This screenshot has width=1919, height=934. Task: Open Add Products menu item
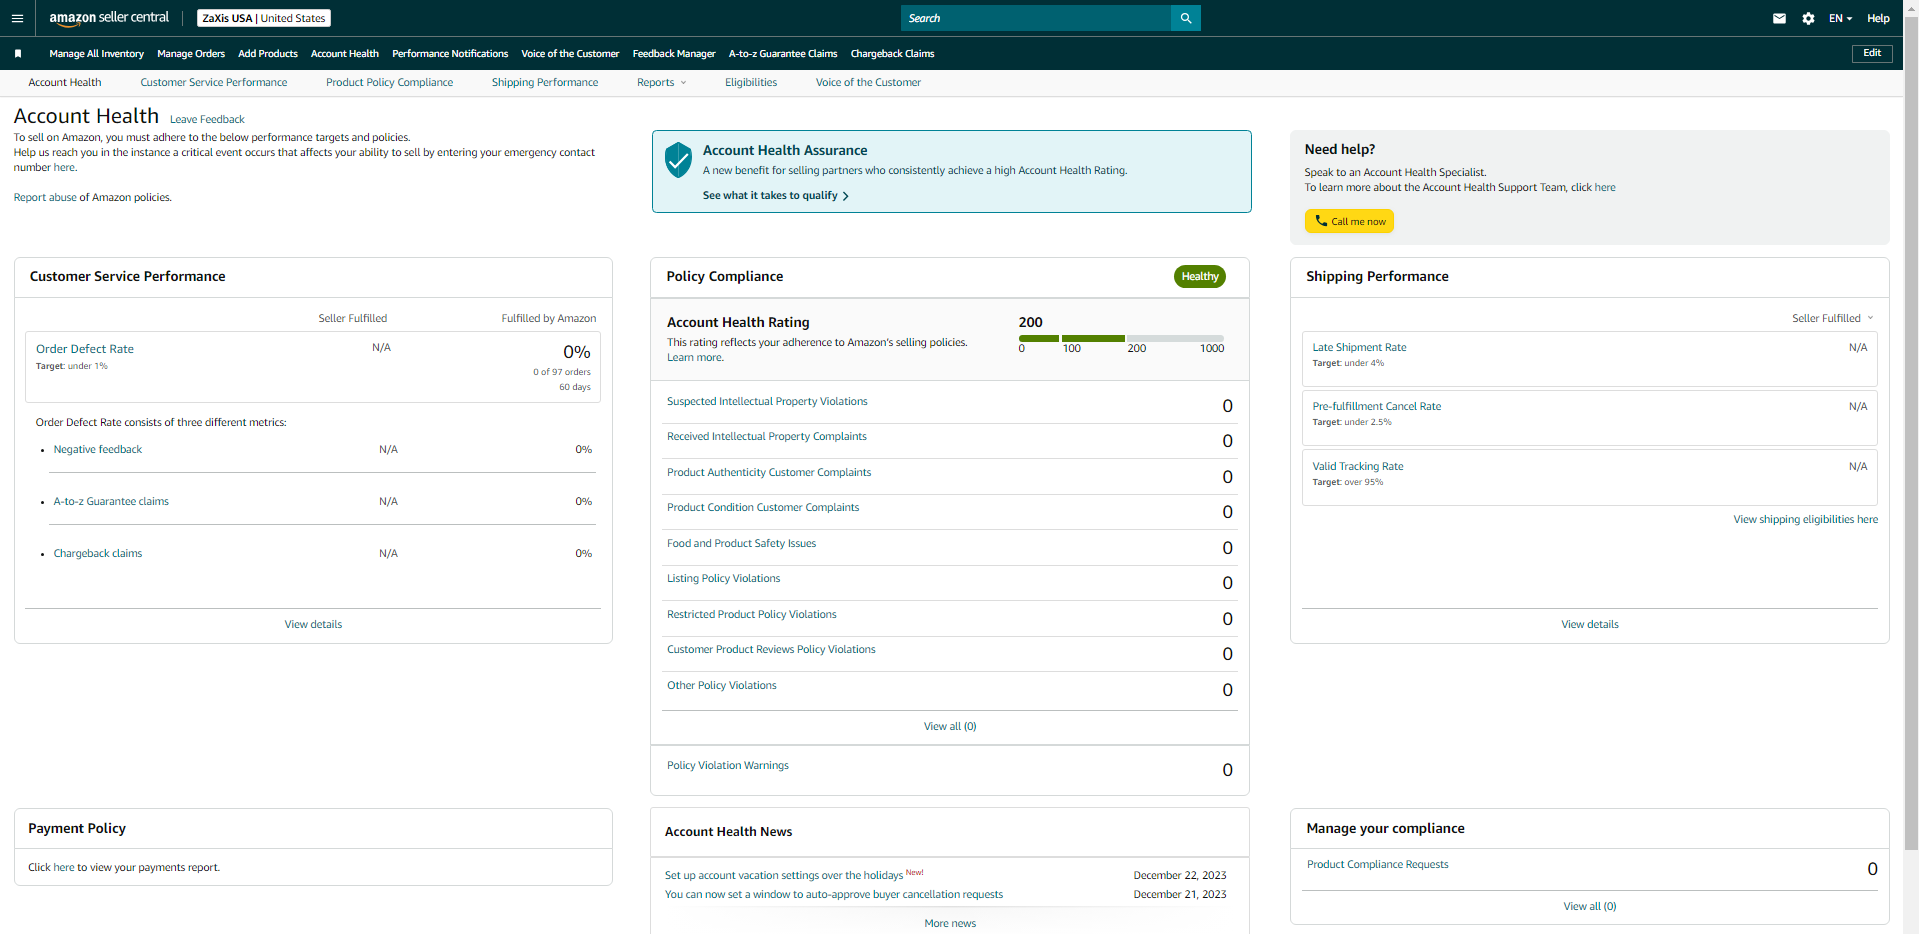268,54
